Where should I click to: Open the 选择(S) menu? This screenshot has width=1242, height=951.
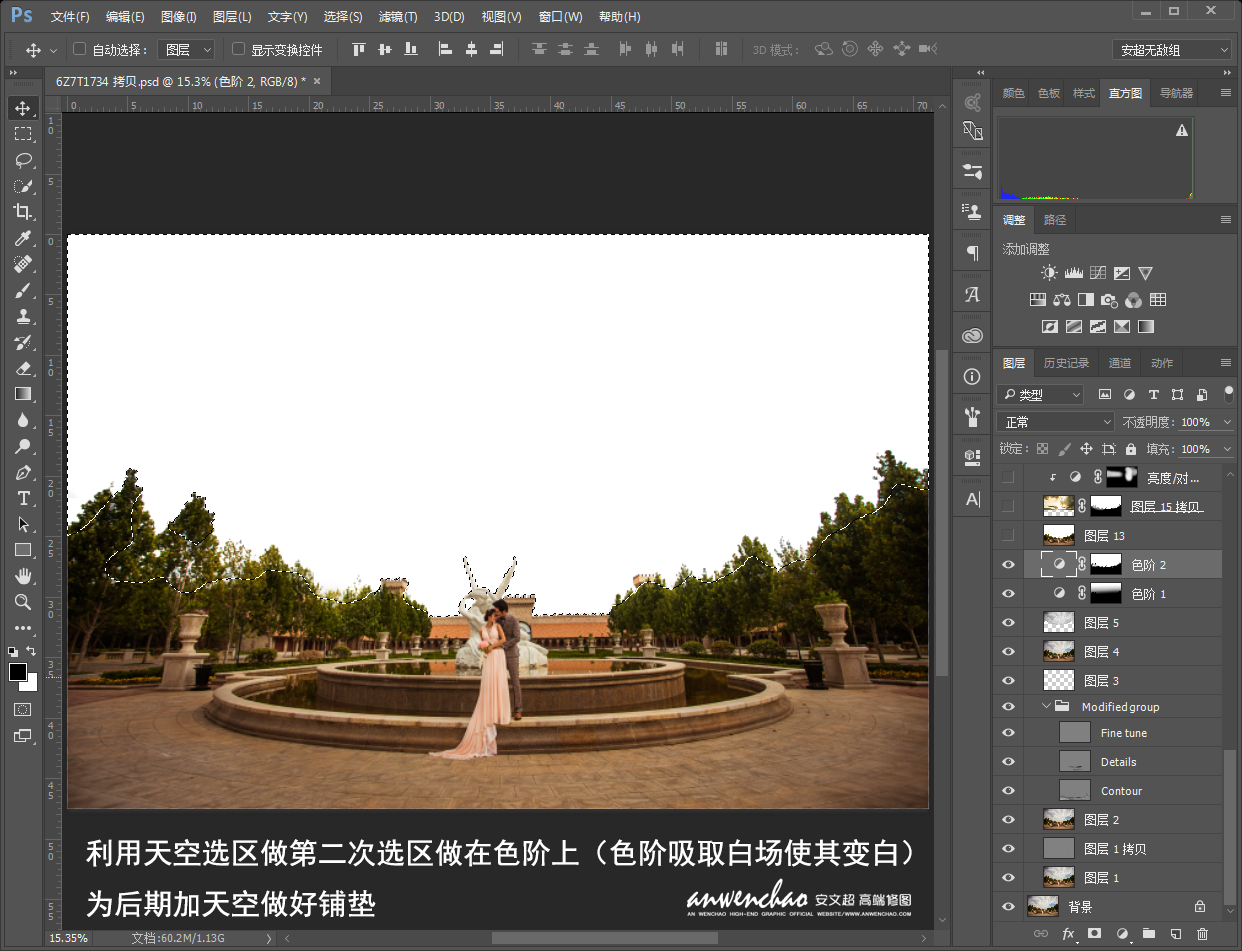point(343,17)
